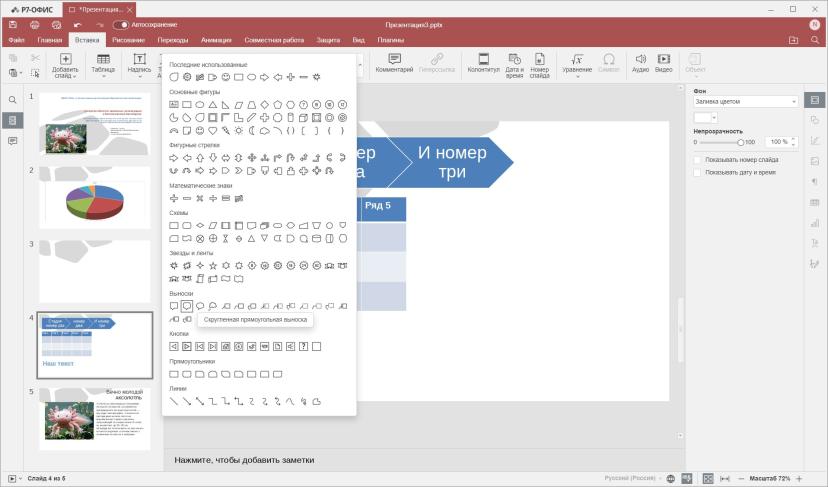Open the Совместная работа tab
The height and width of the screenshot is (487, 828).
tap(274, 40)
